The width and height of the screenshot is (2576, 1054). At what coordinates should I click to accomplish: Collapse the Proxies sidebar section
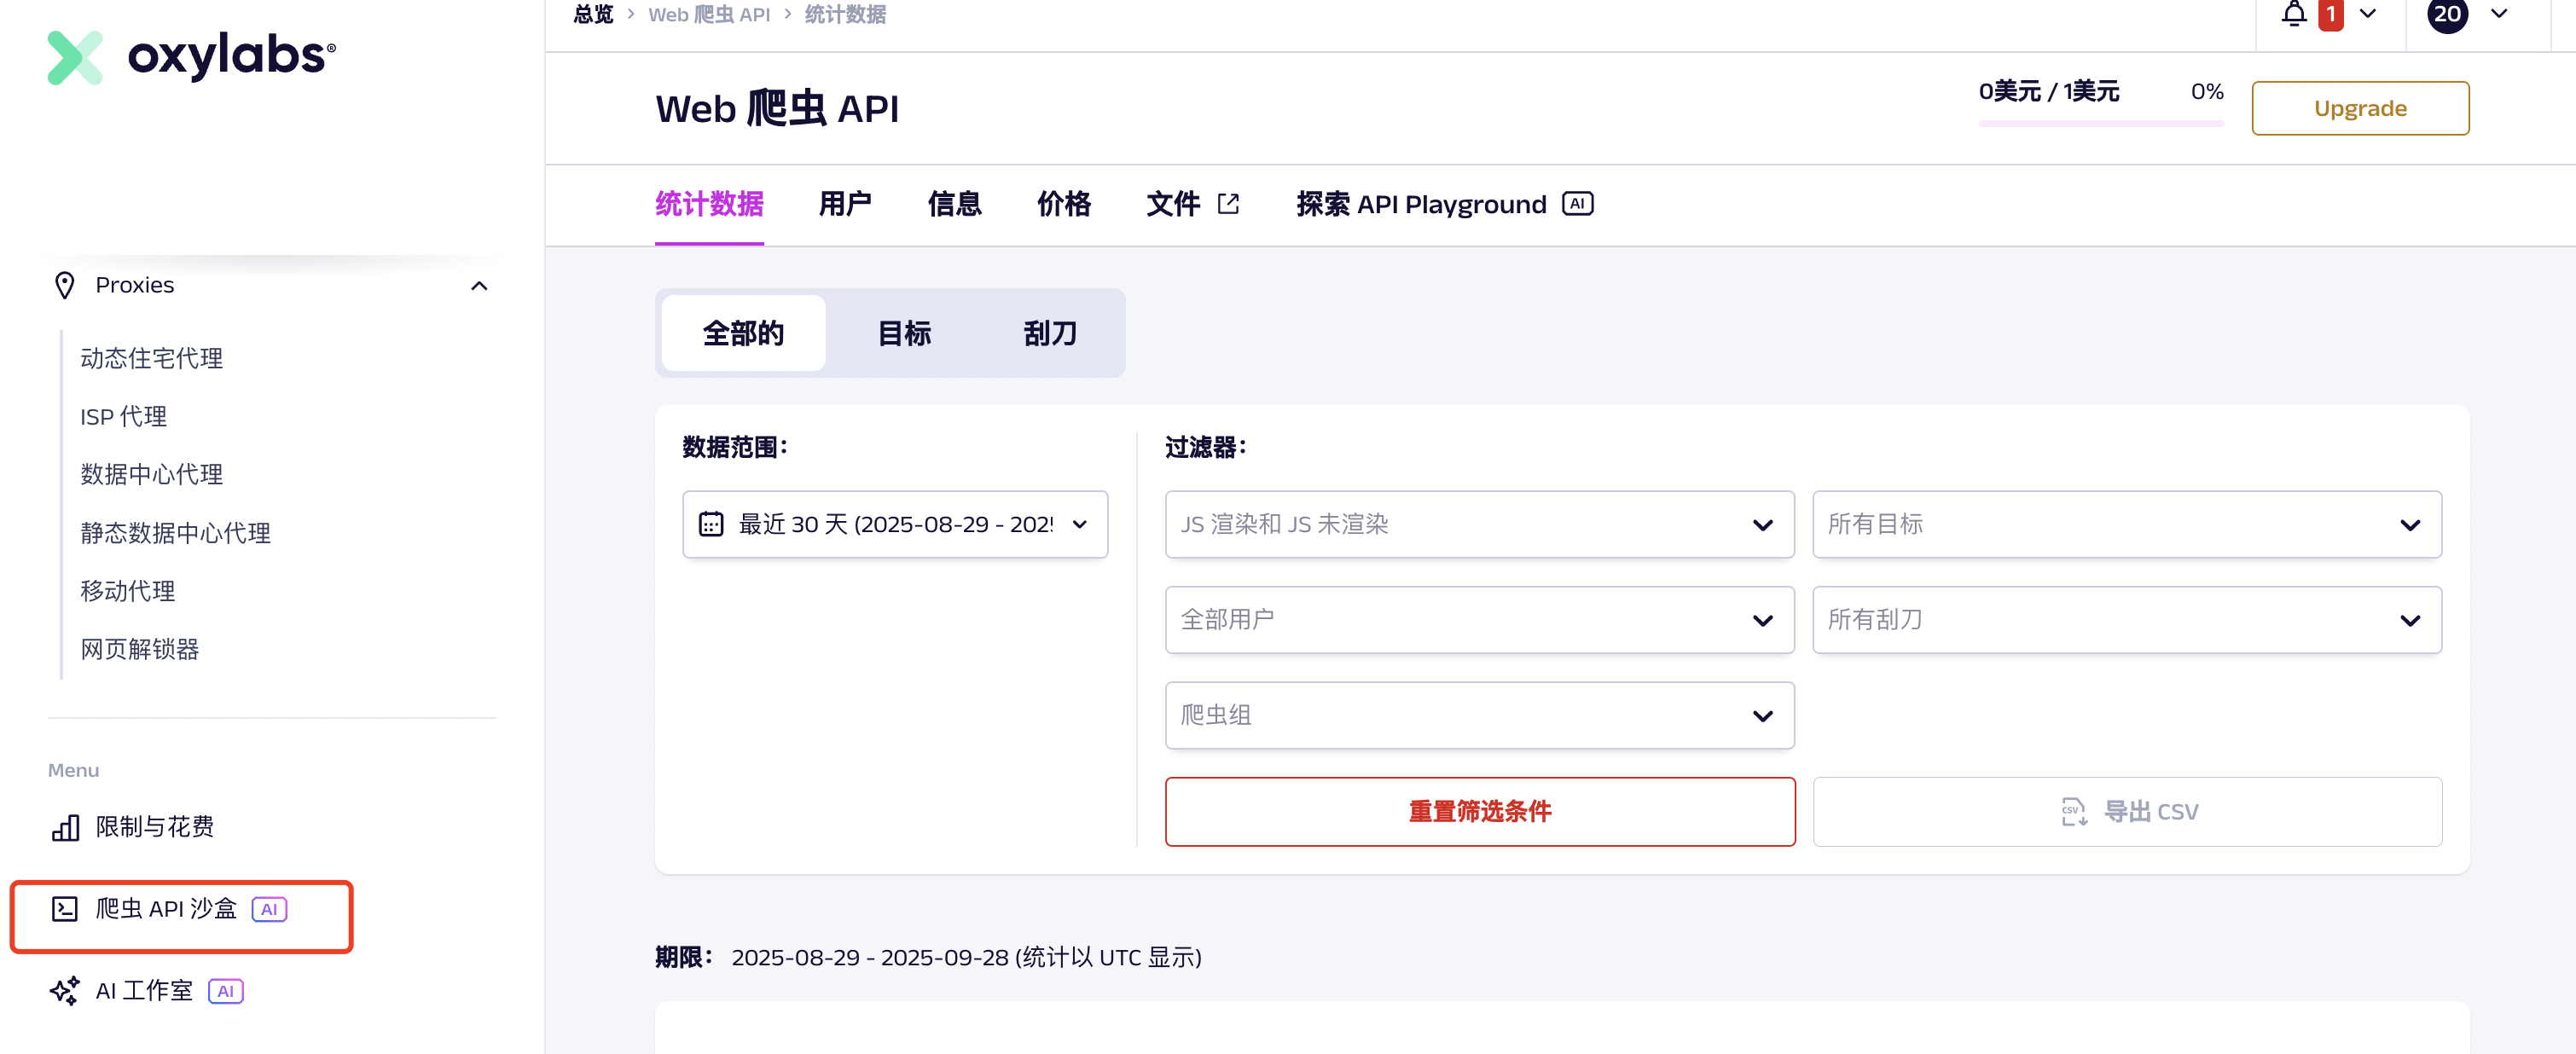coord(479,286)
